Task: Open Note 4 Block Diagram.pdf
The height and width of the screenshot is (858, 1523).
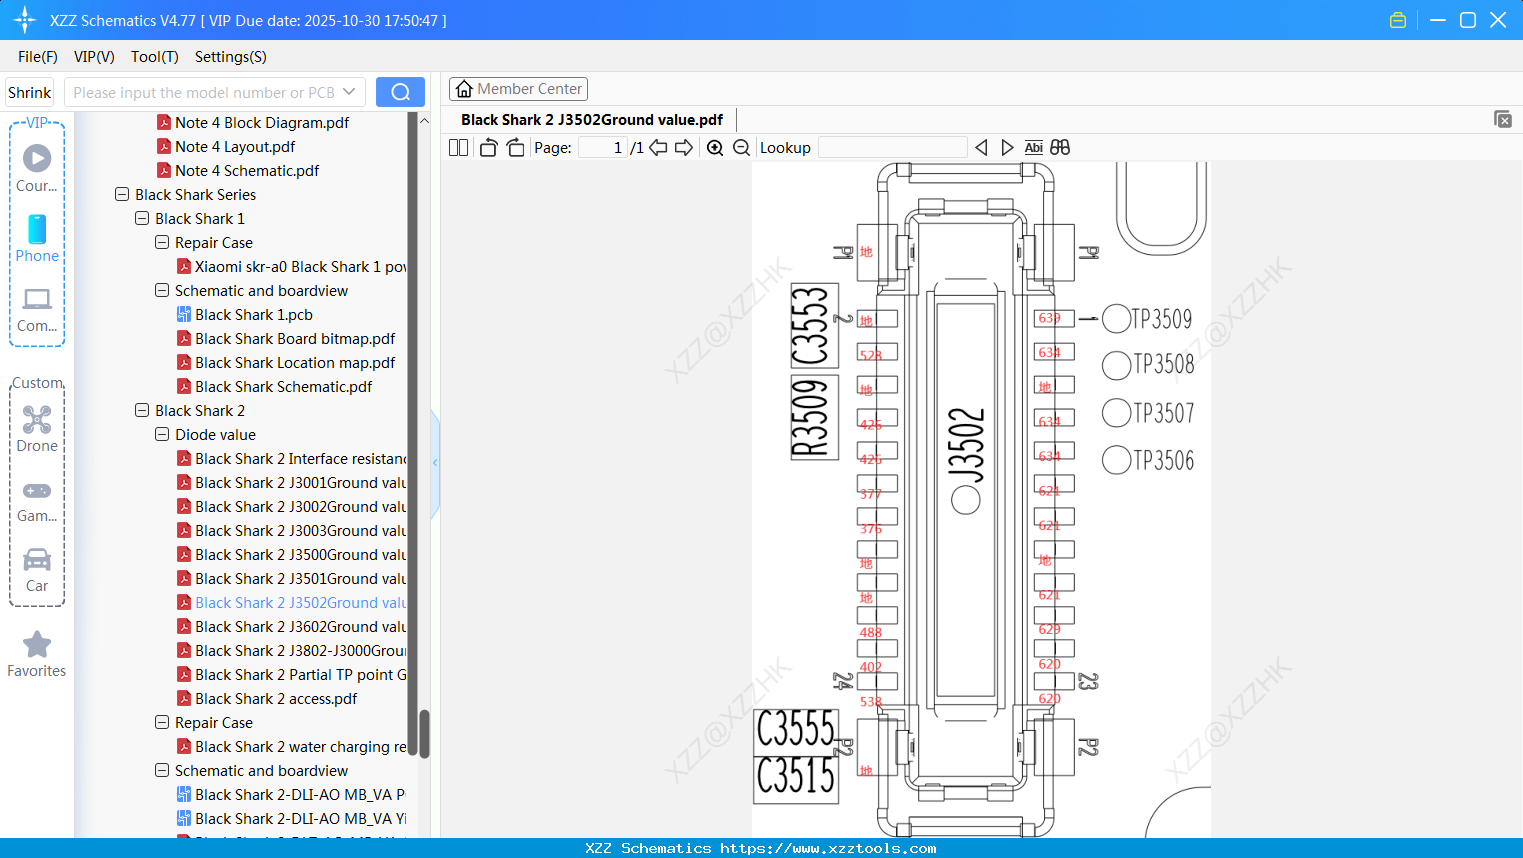Action: coord(253,122)
